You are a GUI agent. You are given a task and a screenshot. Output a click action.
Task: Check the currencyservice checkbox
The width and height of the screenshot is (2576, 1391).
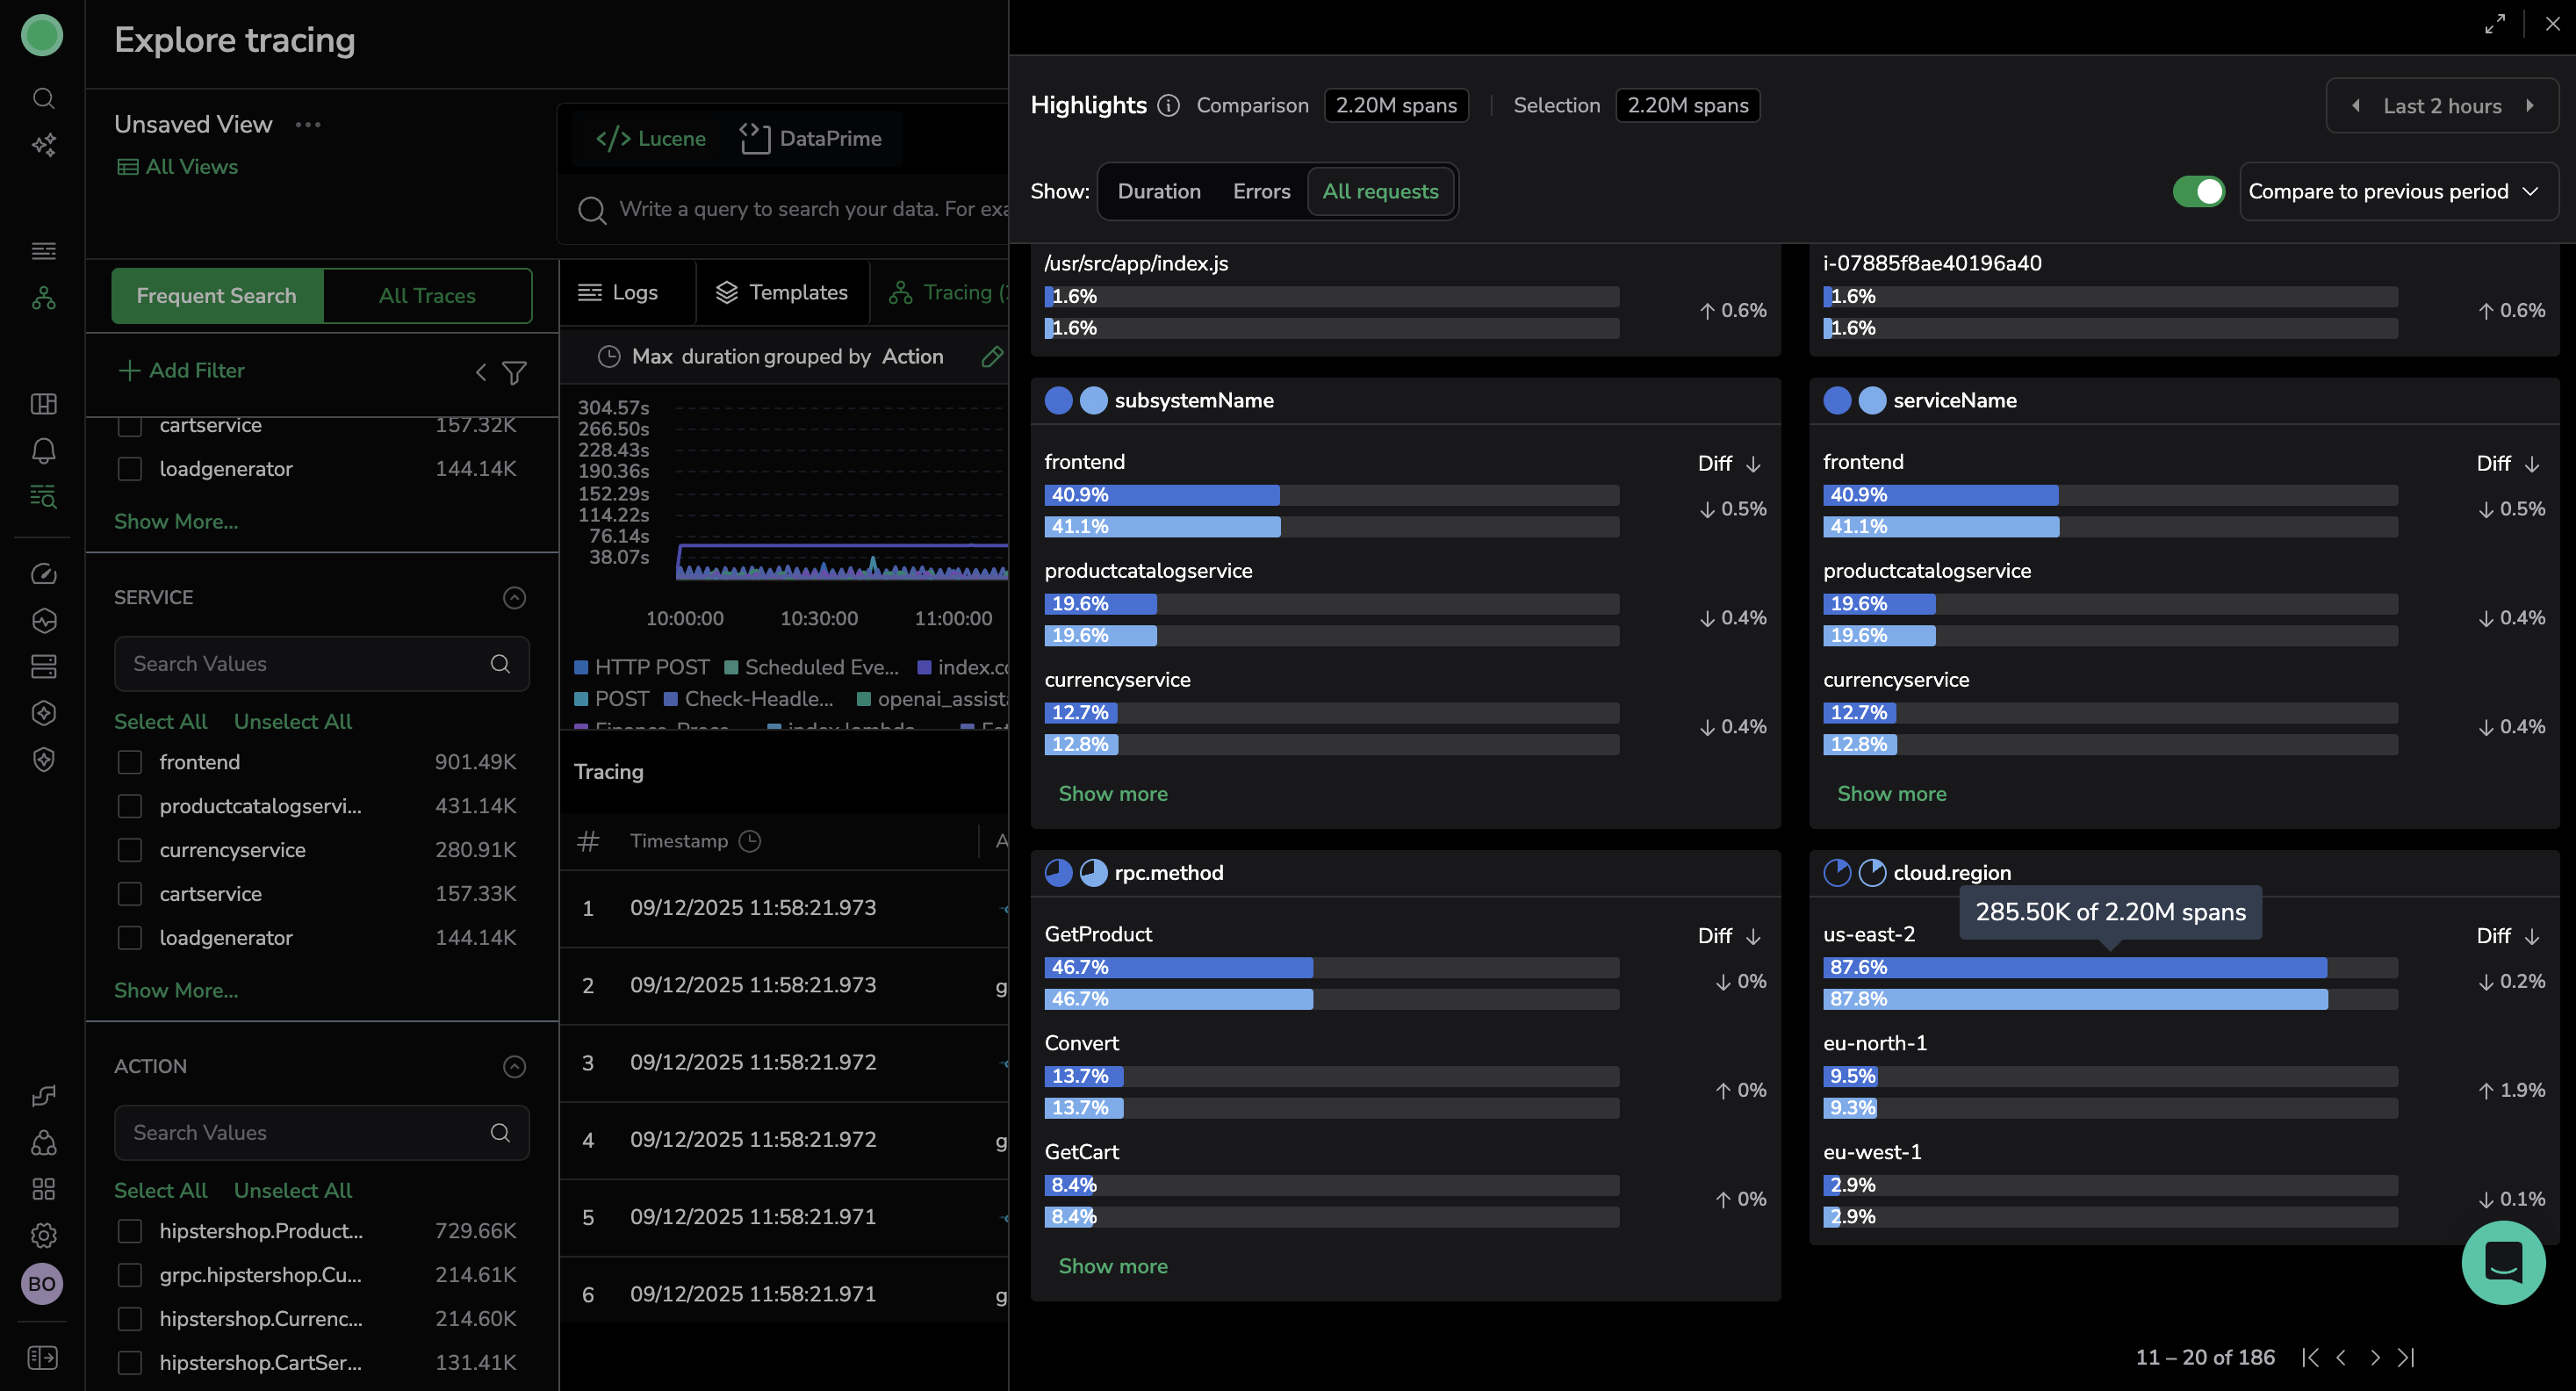click(130, 850)
